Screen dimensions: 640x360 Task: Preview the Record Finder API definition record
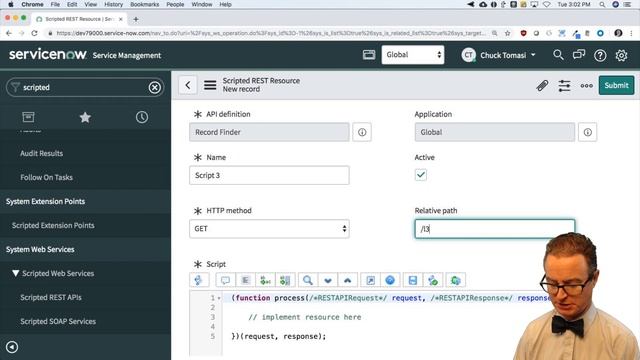(362, 132)
